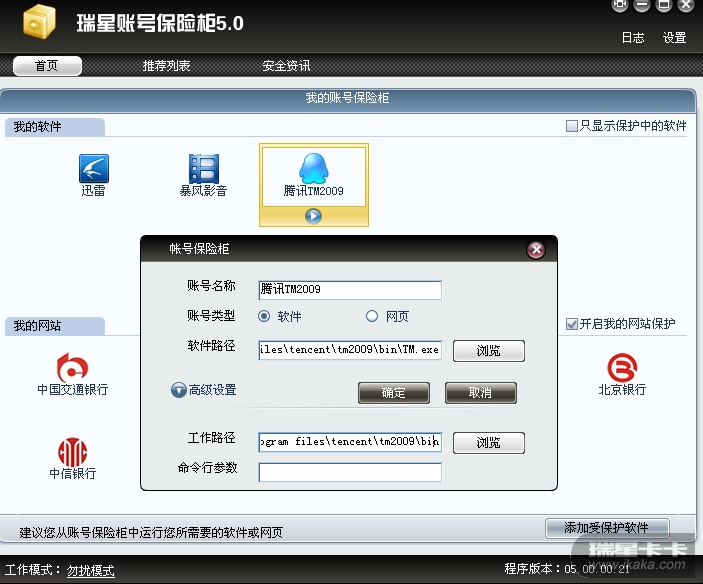
Task: Select the 网页 account type radio button
Action: pos(372,316)
